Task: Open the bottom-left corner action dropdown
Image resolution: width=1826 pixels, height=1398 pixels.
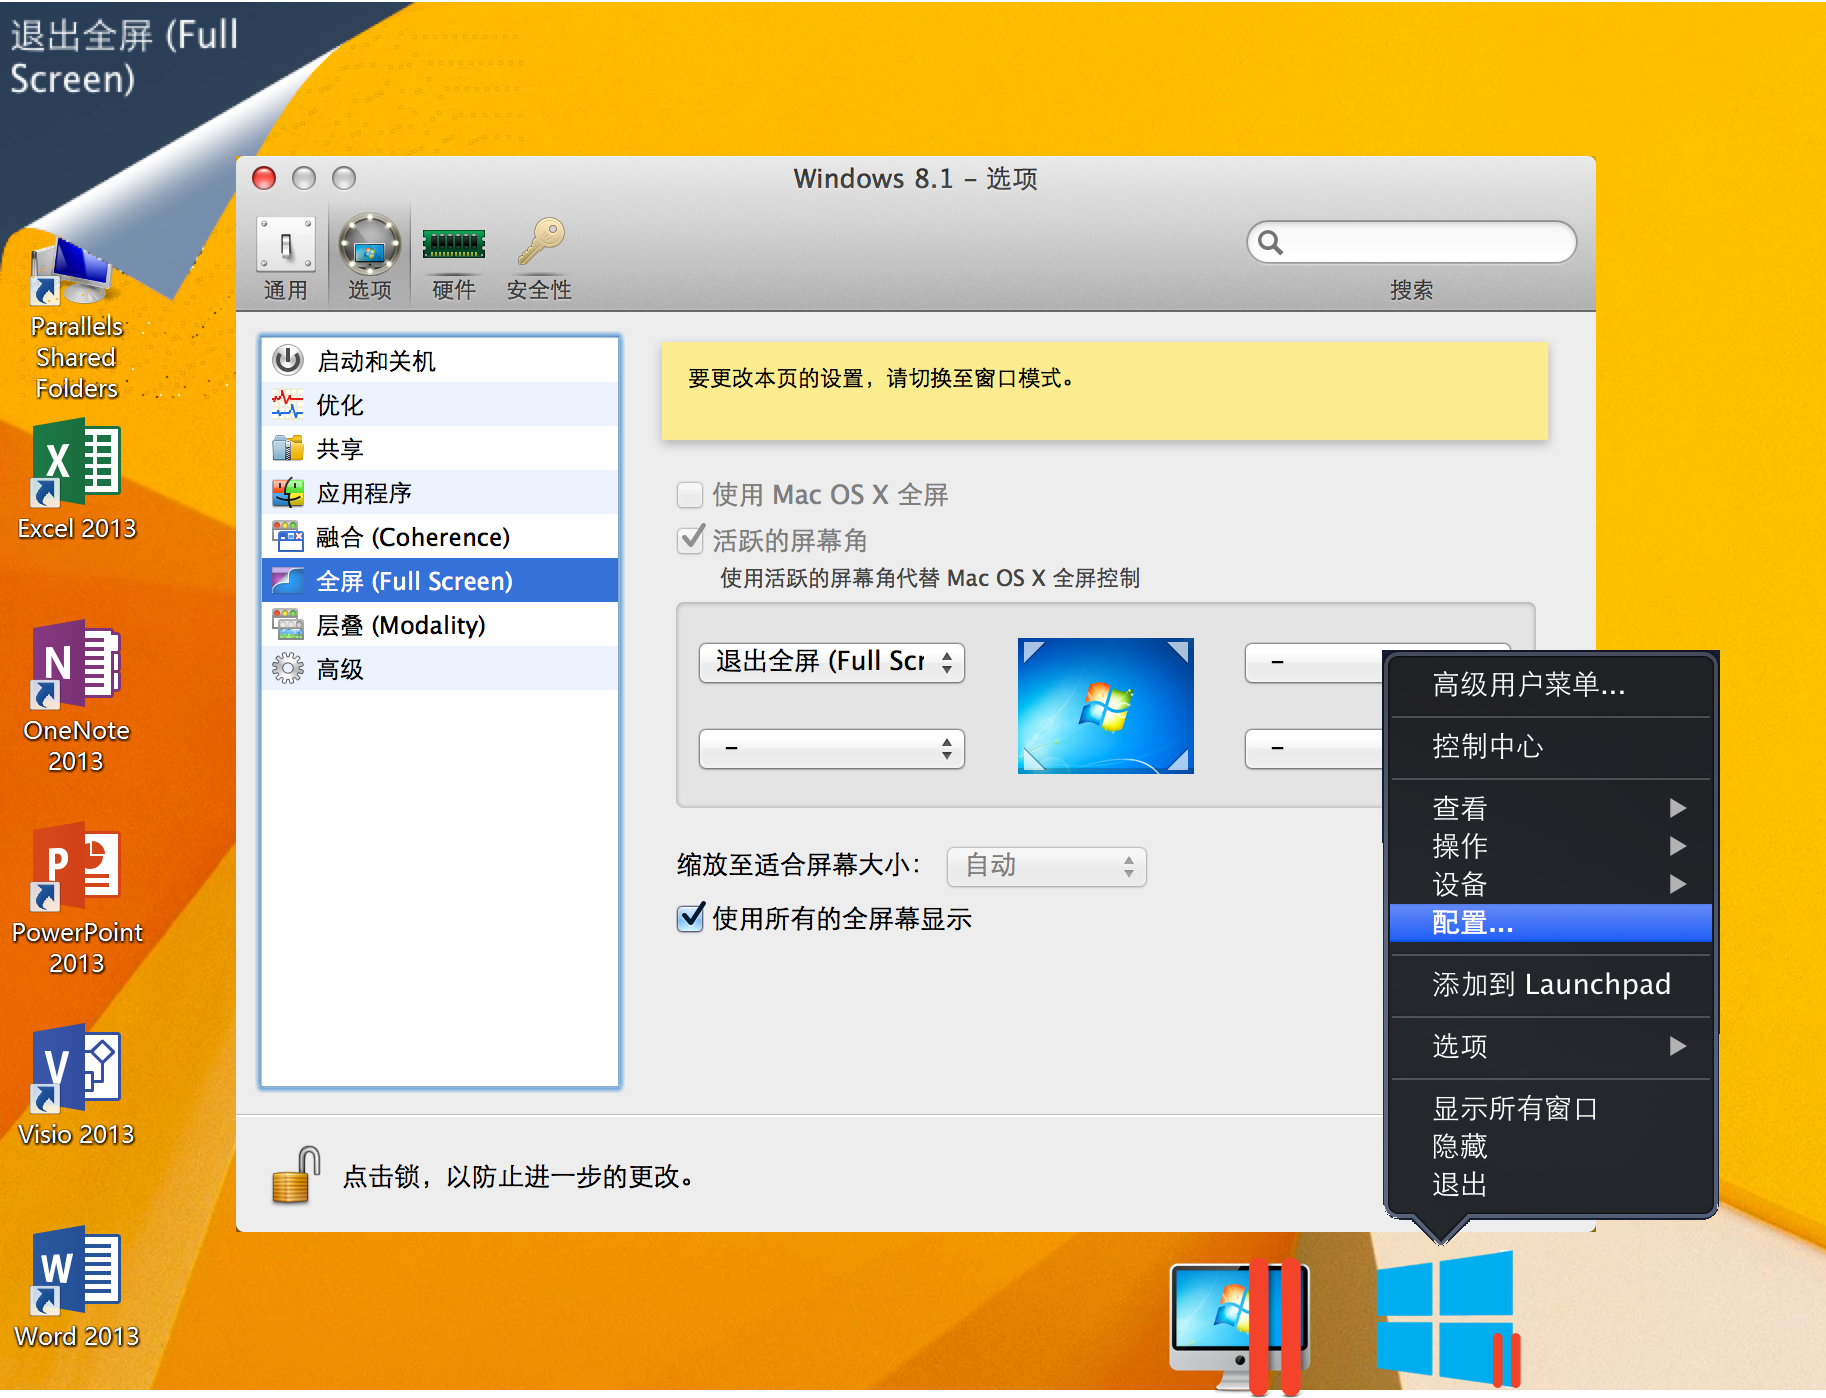Action: click(832, 748)
